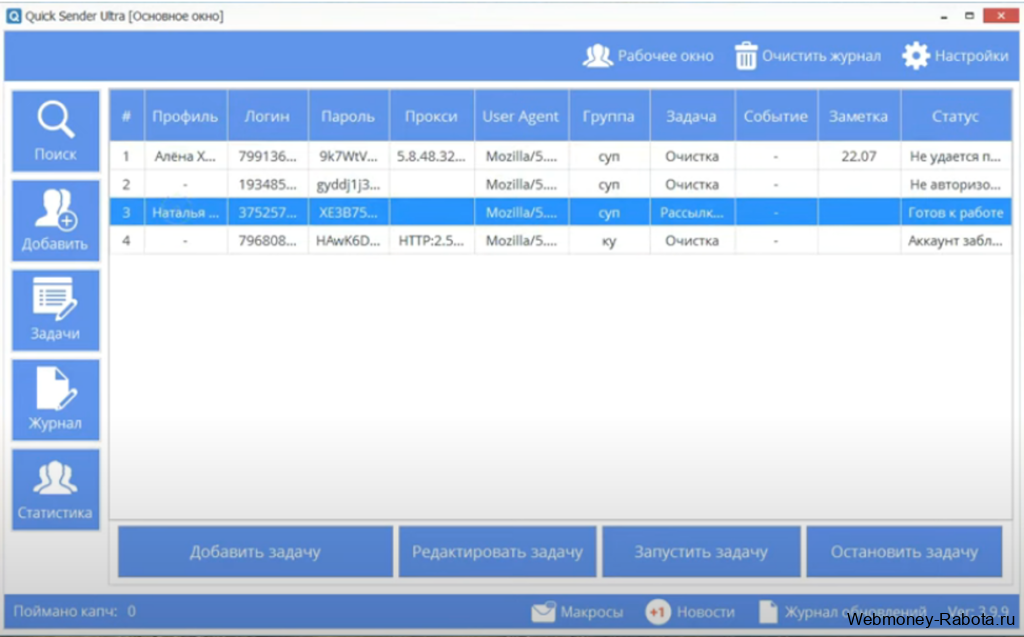Click password cell gyddj1j3...
This screenshot has width=1024, height=637.
tap(348, 184)
